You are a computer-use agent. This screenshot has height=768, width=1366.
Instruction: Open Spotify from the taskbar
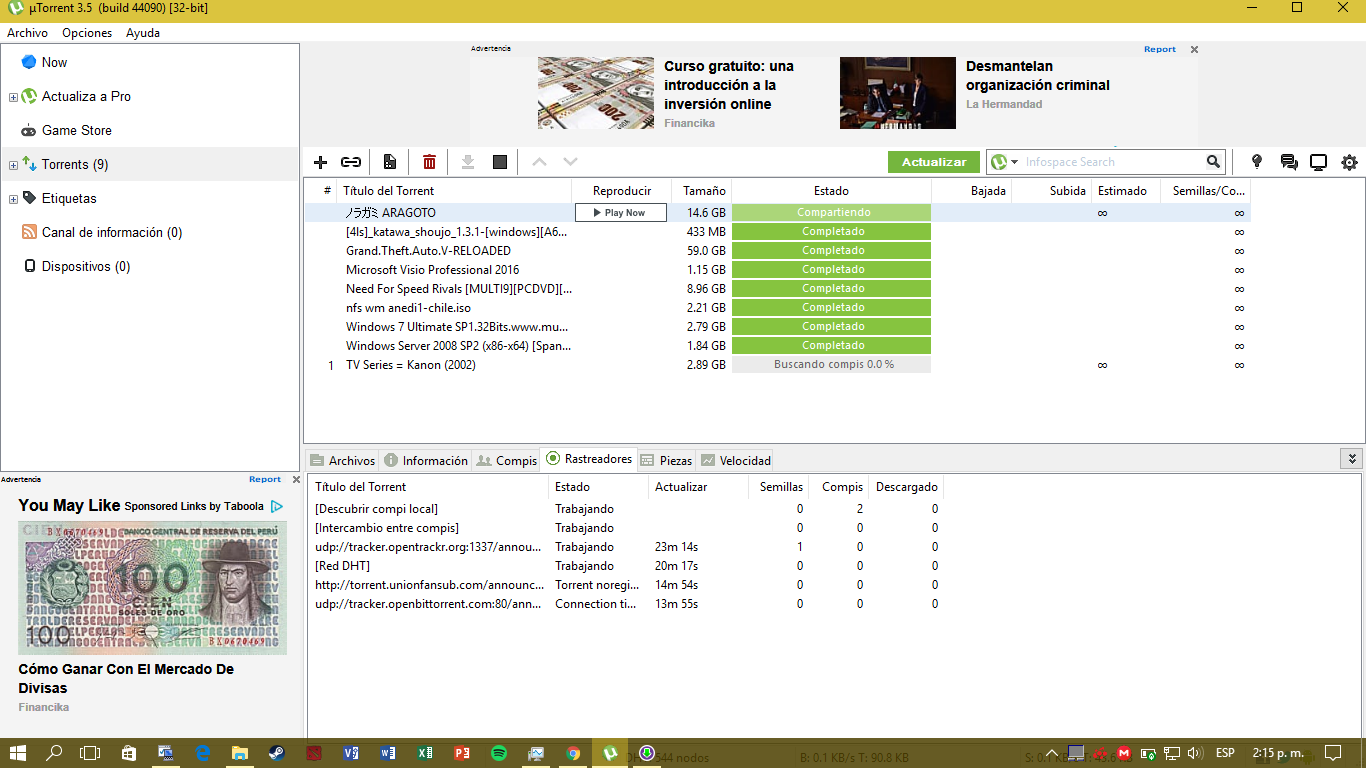[x=499, y=753]
